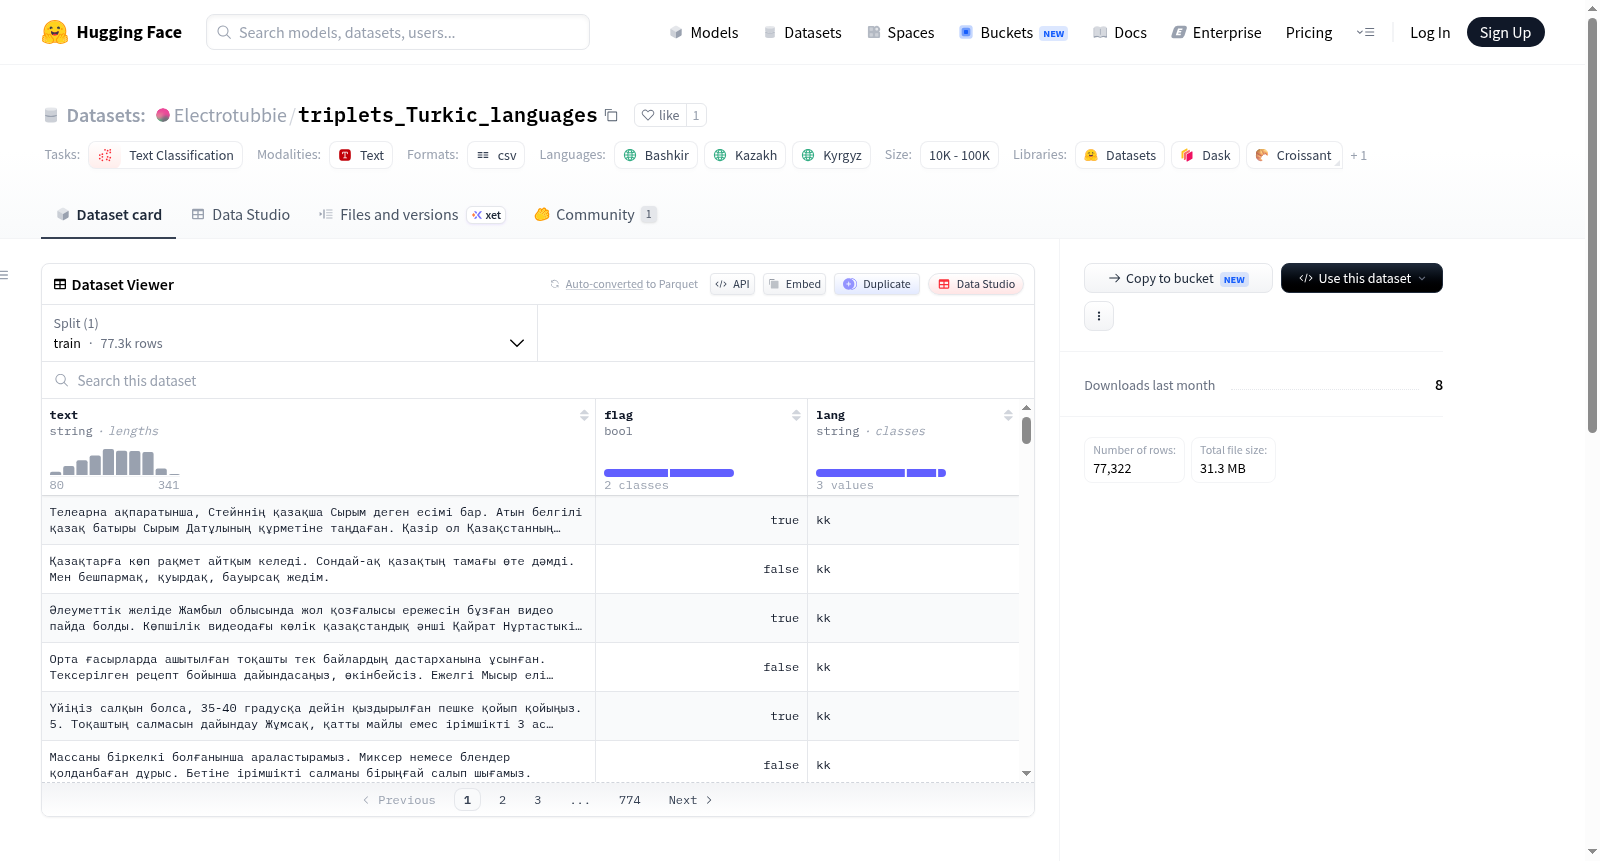Like the dataset with the heart button

coord(660,115)
